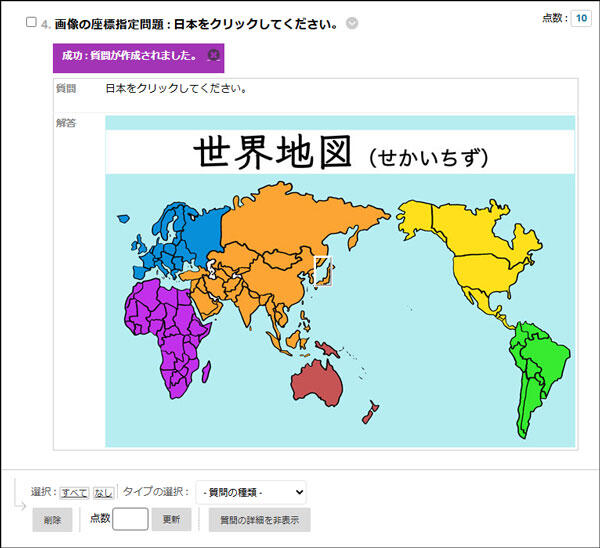600x548 pixels.
Task: Click the 削除 delete button
Action: 52,520
